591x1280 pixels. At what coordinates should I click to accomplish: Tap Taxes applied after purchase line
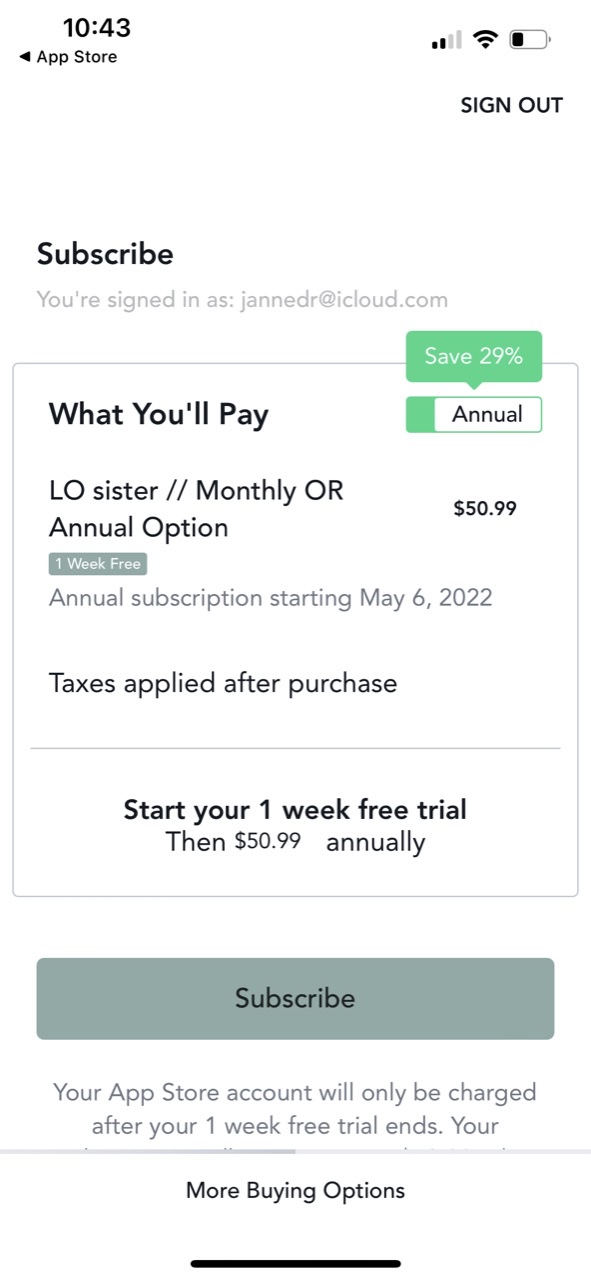[x=223, y=683]
